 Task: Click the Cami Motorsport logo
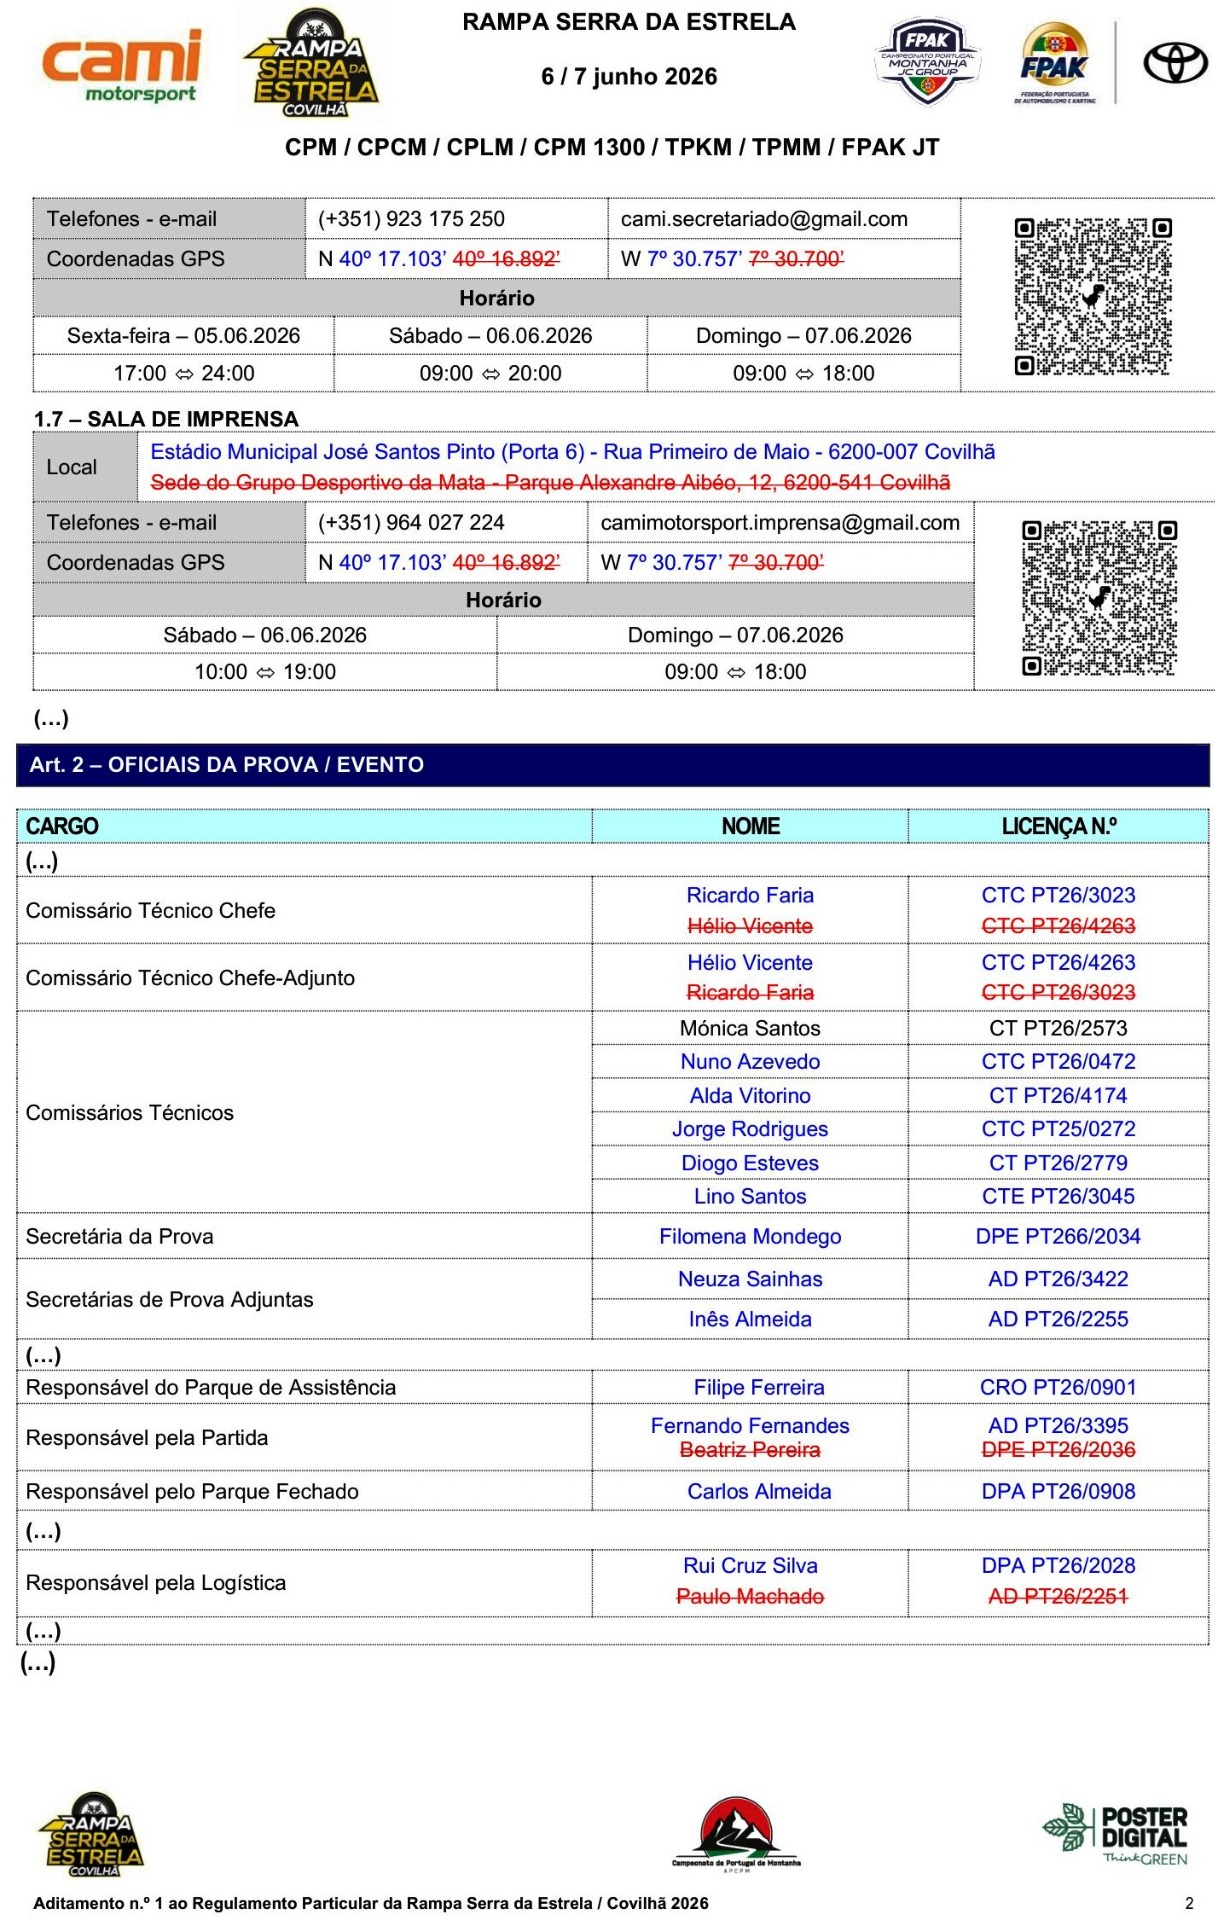(121, 66)
